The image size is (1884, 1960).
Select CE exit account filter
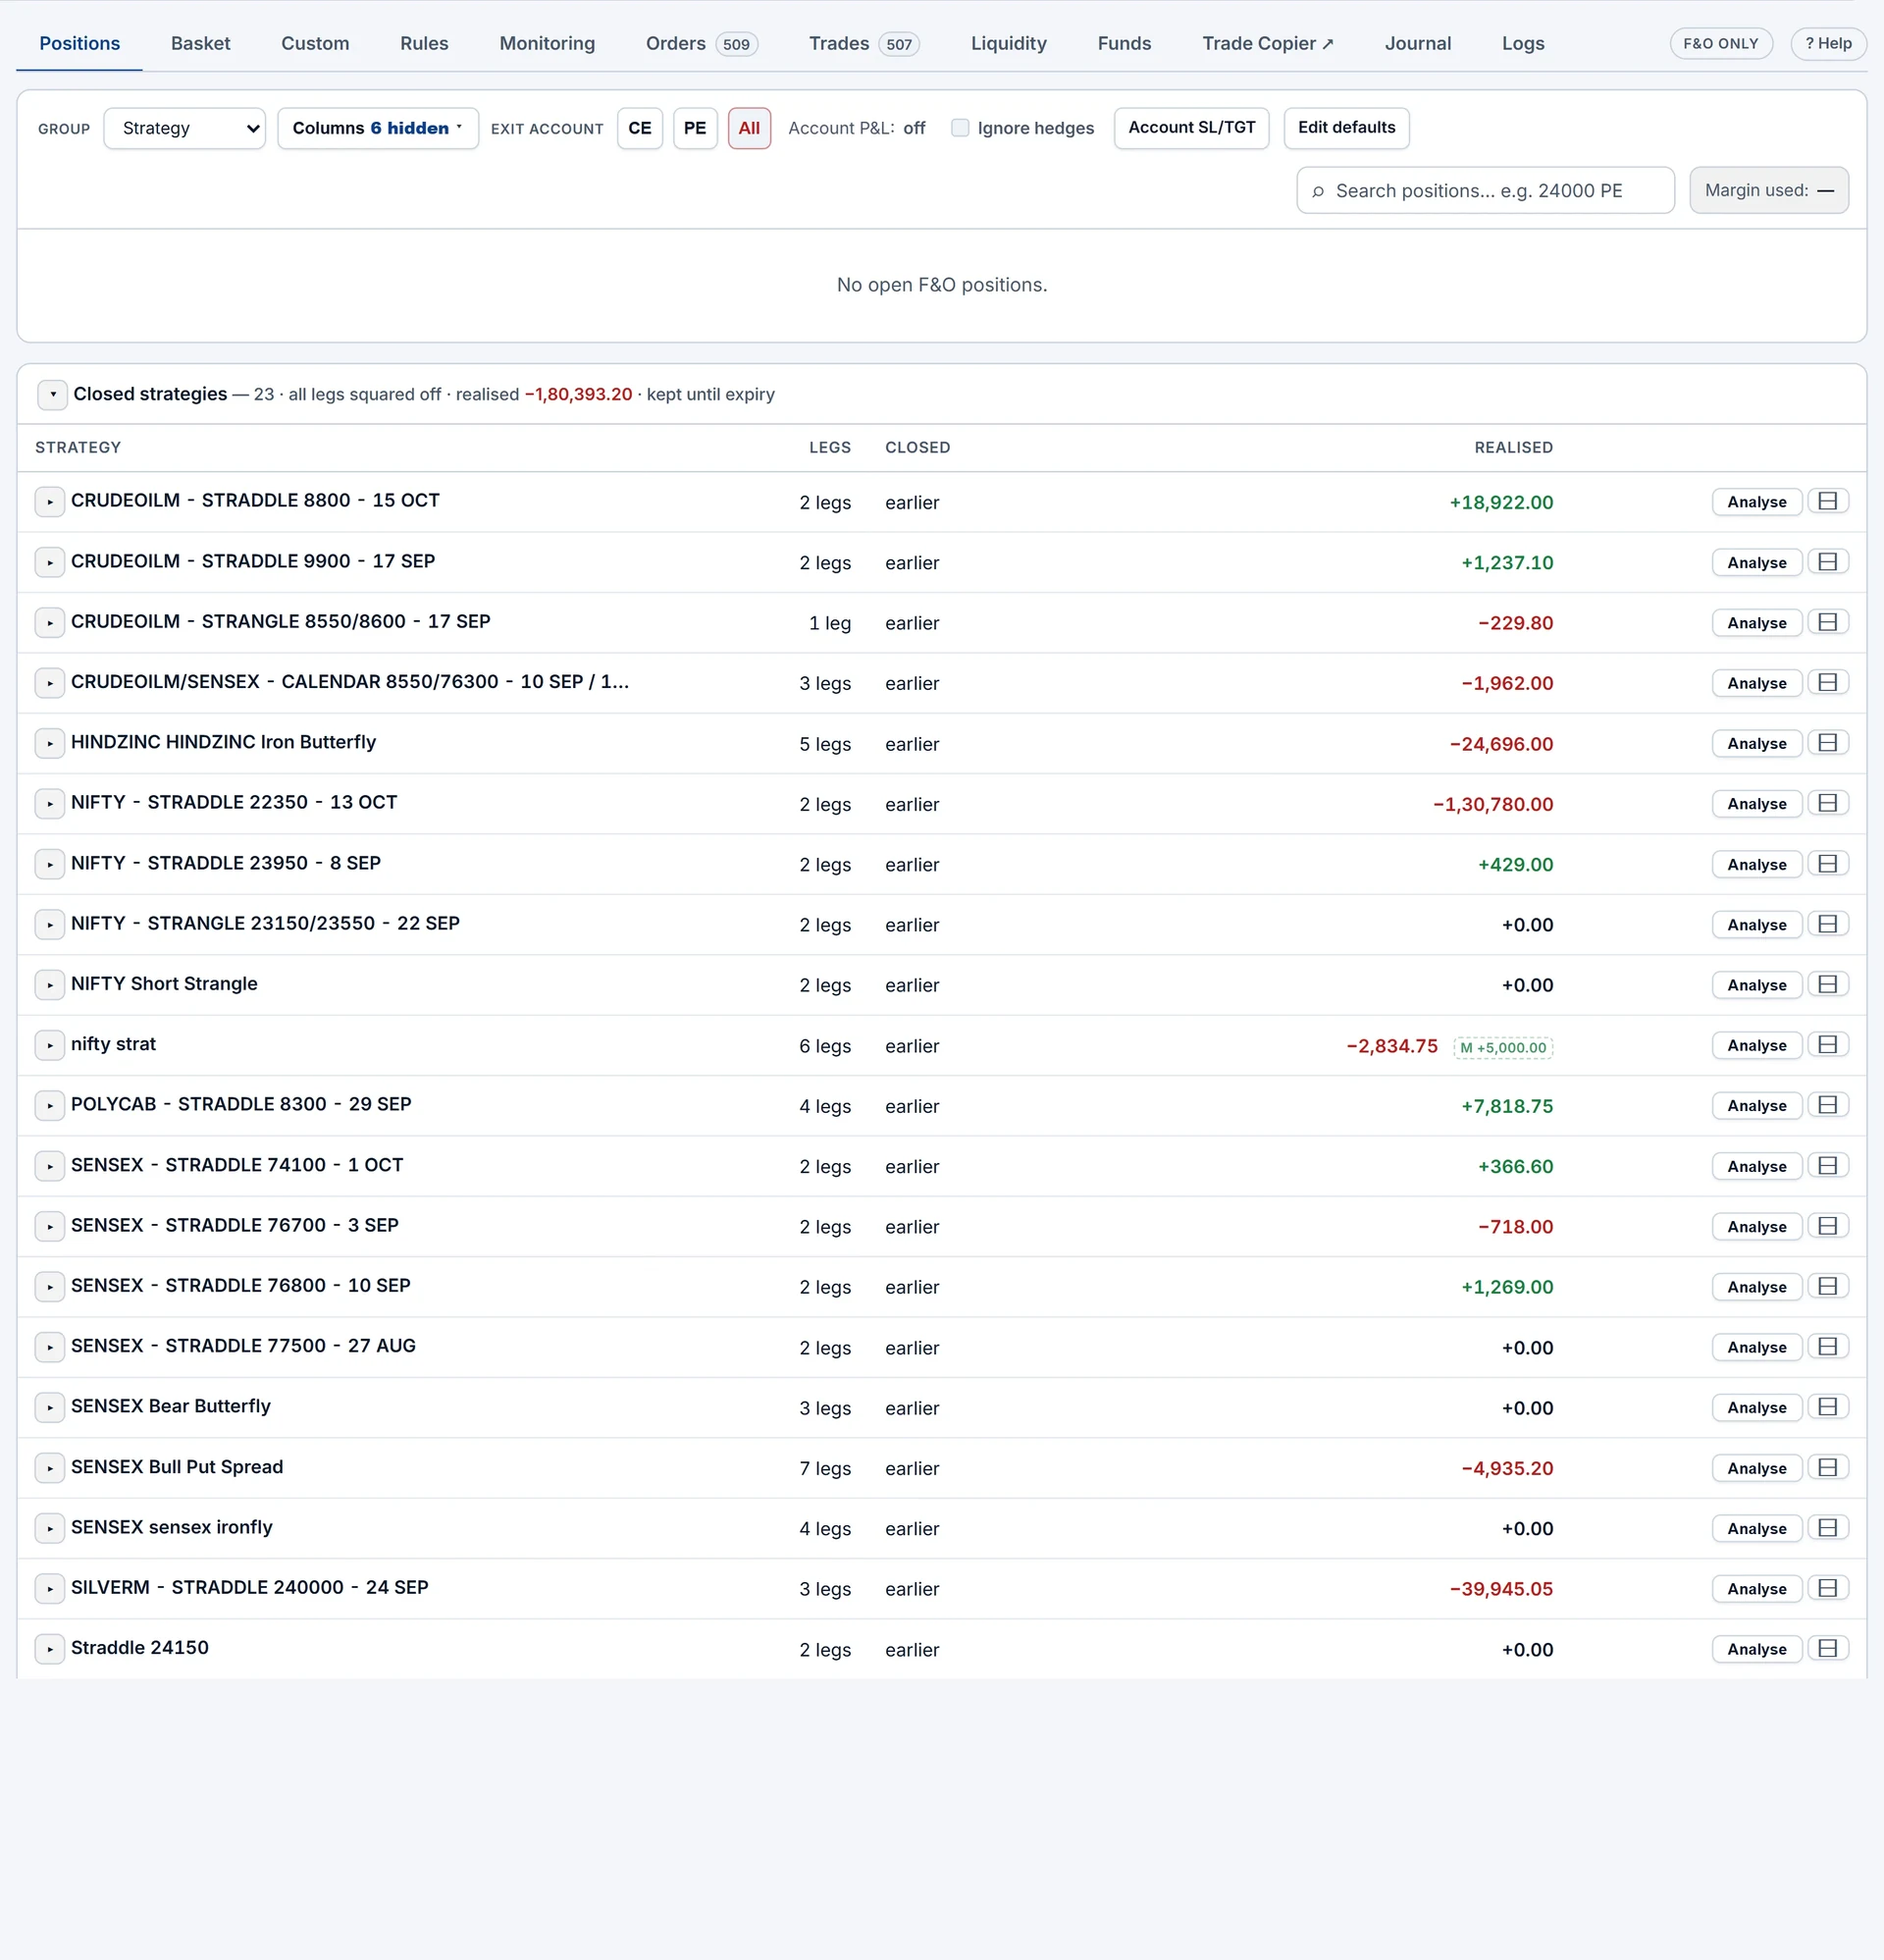640,128
